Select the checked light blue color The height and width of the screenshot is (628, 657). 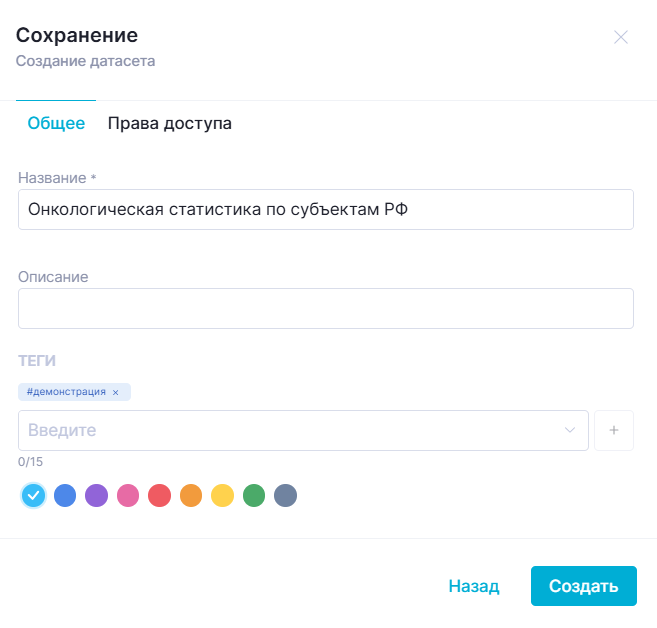click(x=33, y=495)
